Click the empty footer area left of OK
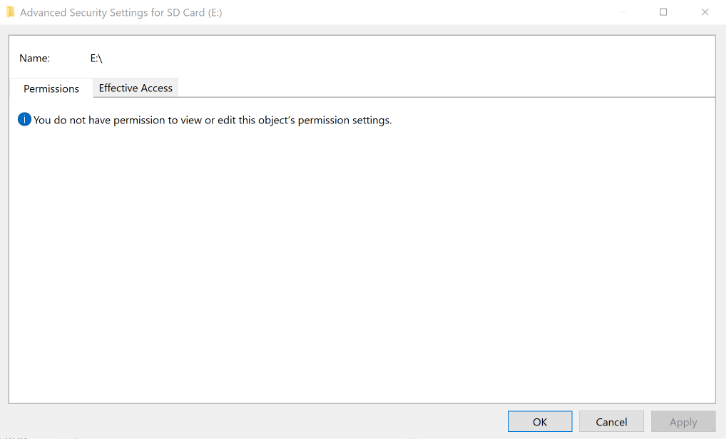The image size is (726, 439). tap(257, 421)
